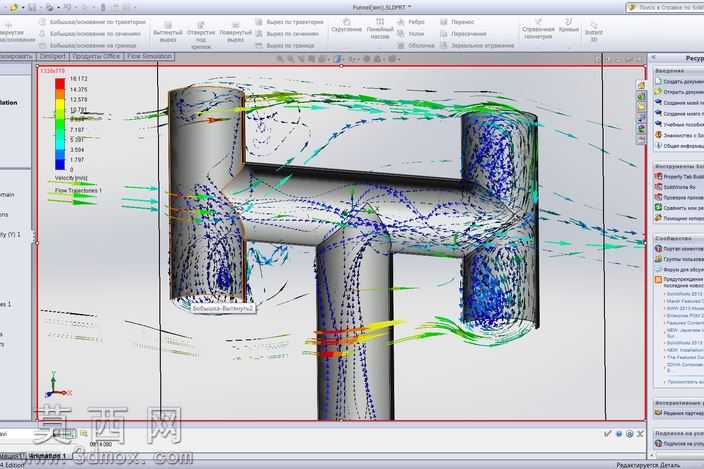Click the Flow Trajectories 1 legend label
The width and height of the screenshot is (704, 469).
78,190
